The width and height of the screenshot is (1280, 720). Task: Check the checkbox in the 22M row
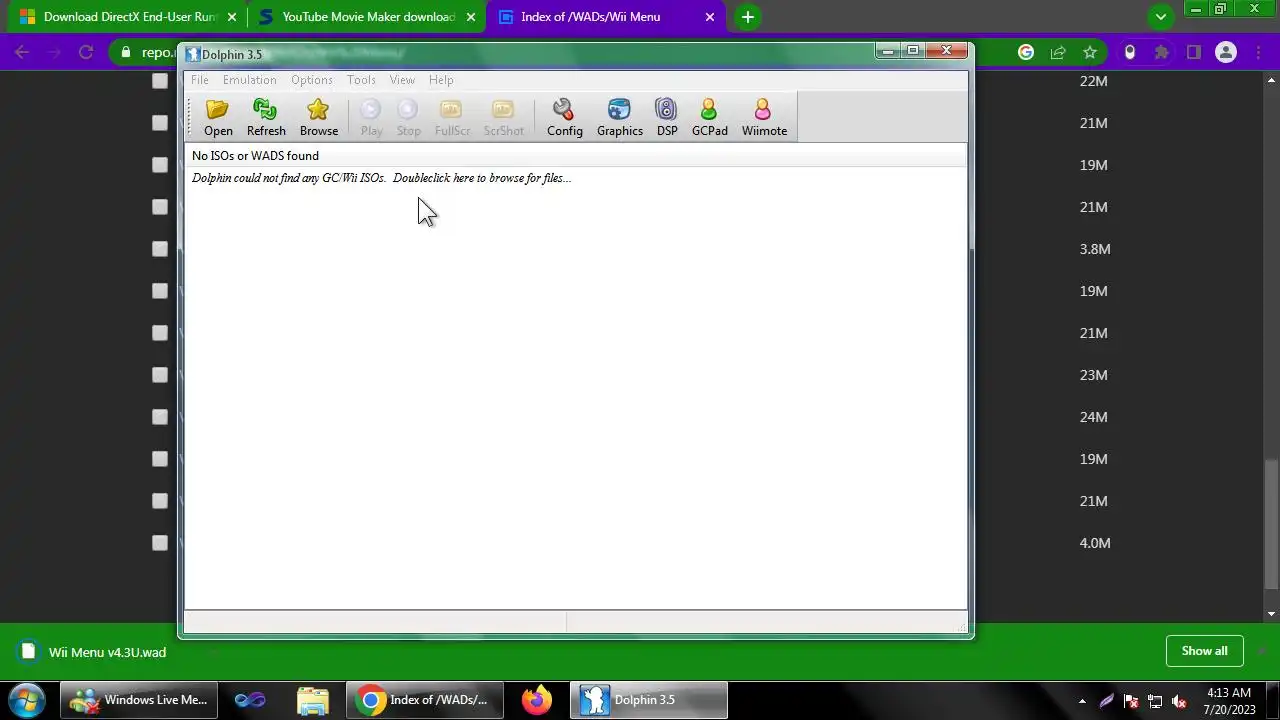coord(160,81)
